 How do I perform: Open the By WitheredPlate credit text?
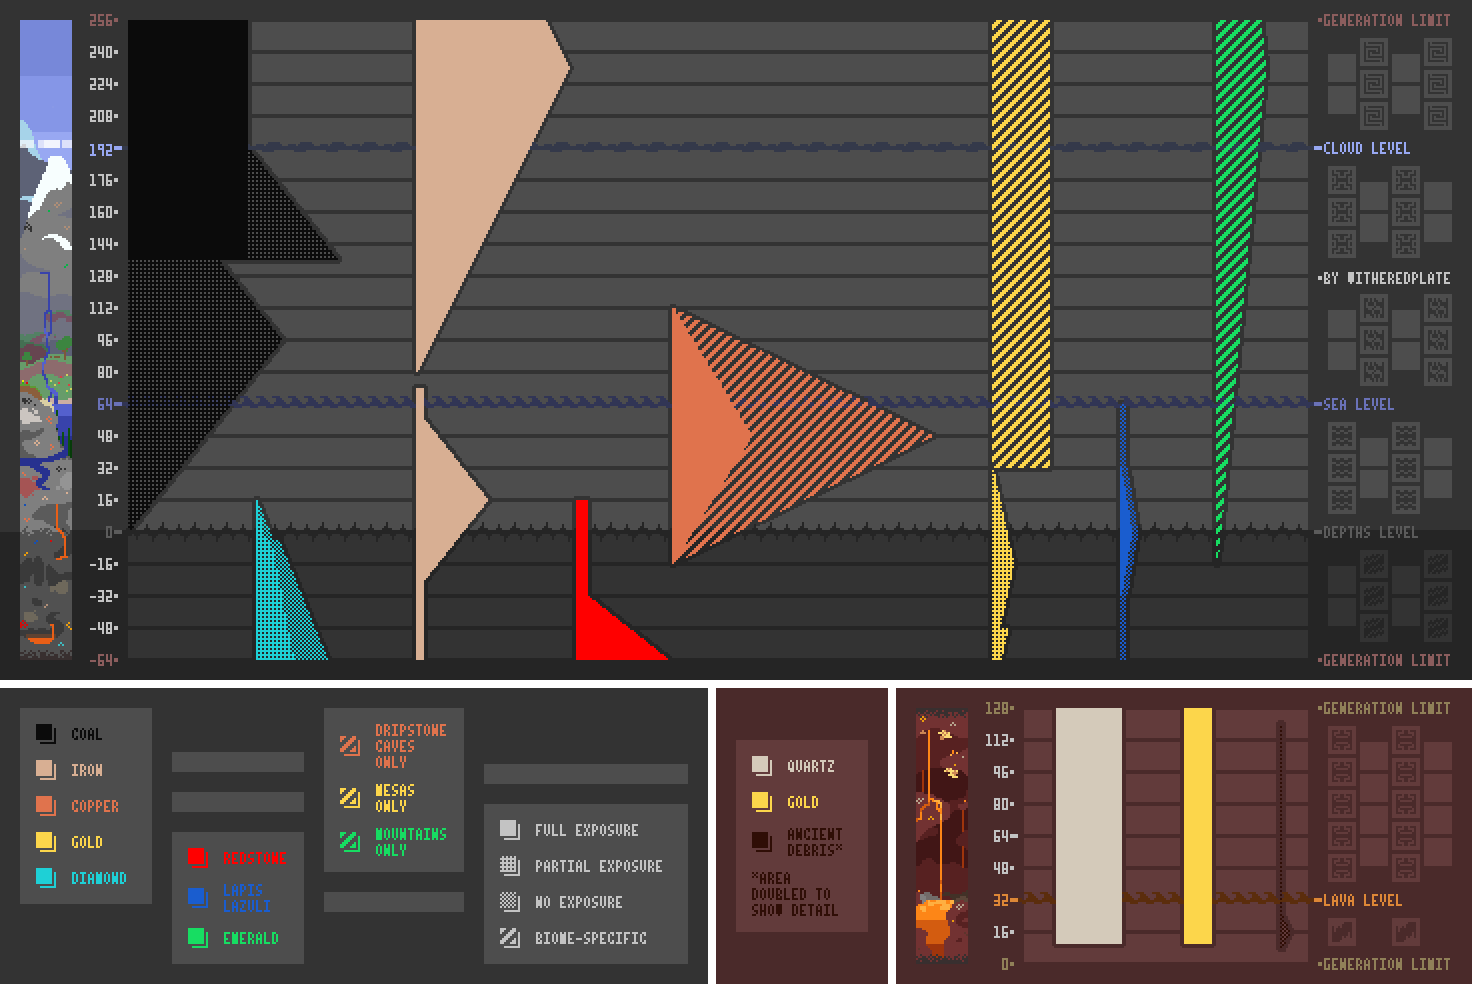tap(1386, 278)
